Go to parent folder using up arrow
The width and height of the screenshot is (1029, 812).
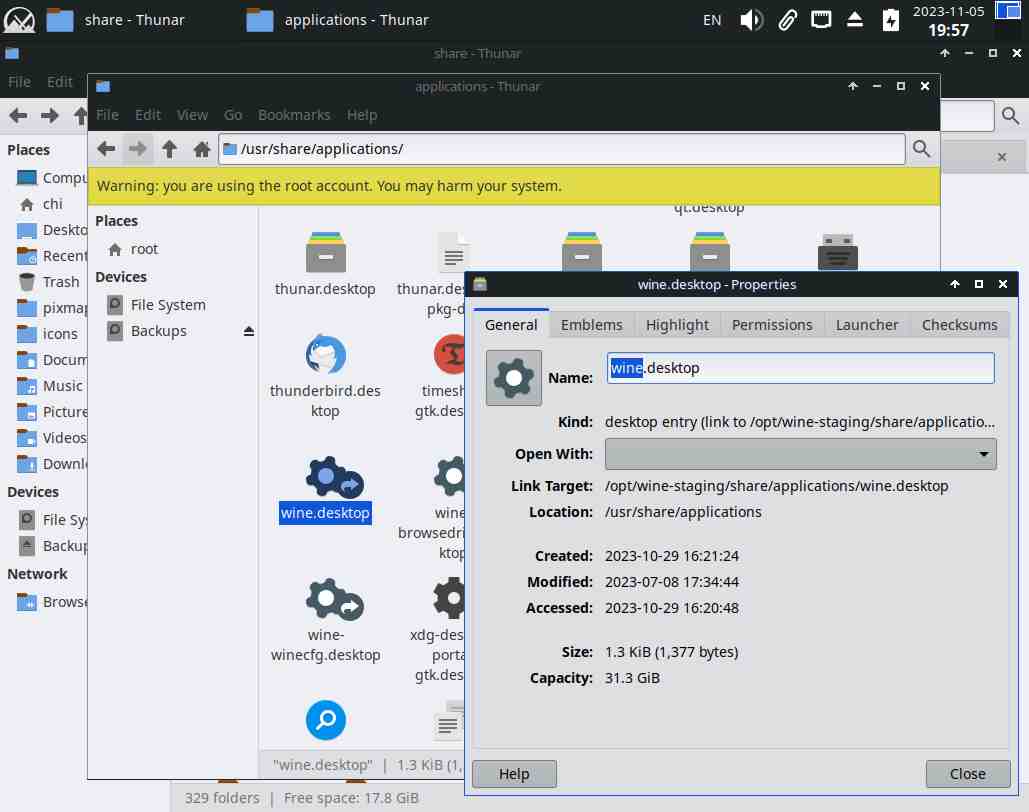(x=169, y=149)
